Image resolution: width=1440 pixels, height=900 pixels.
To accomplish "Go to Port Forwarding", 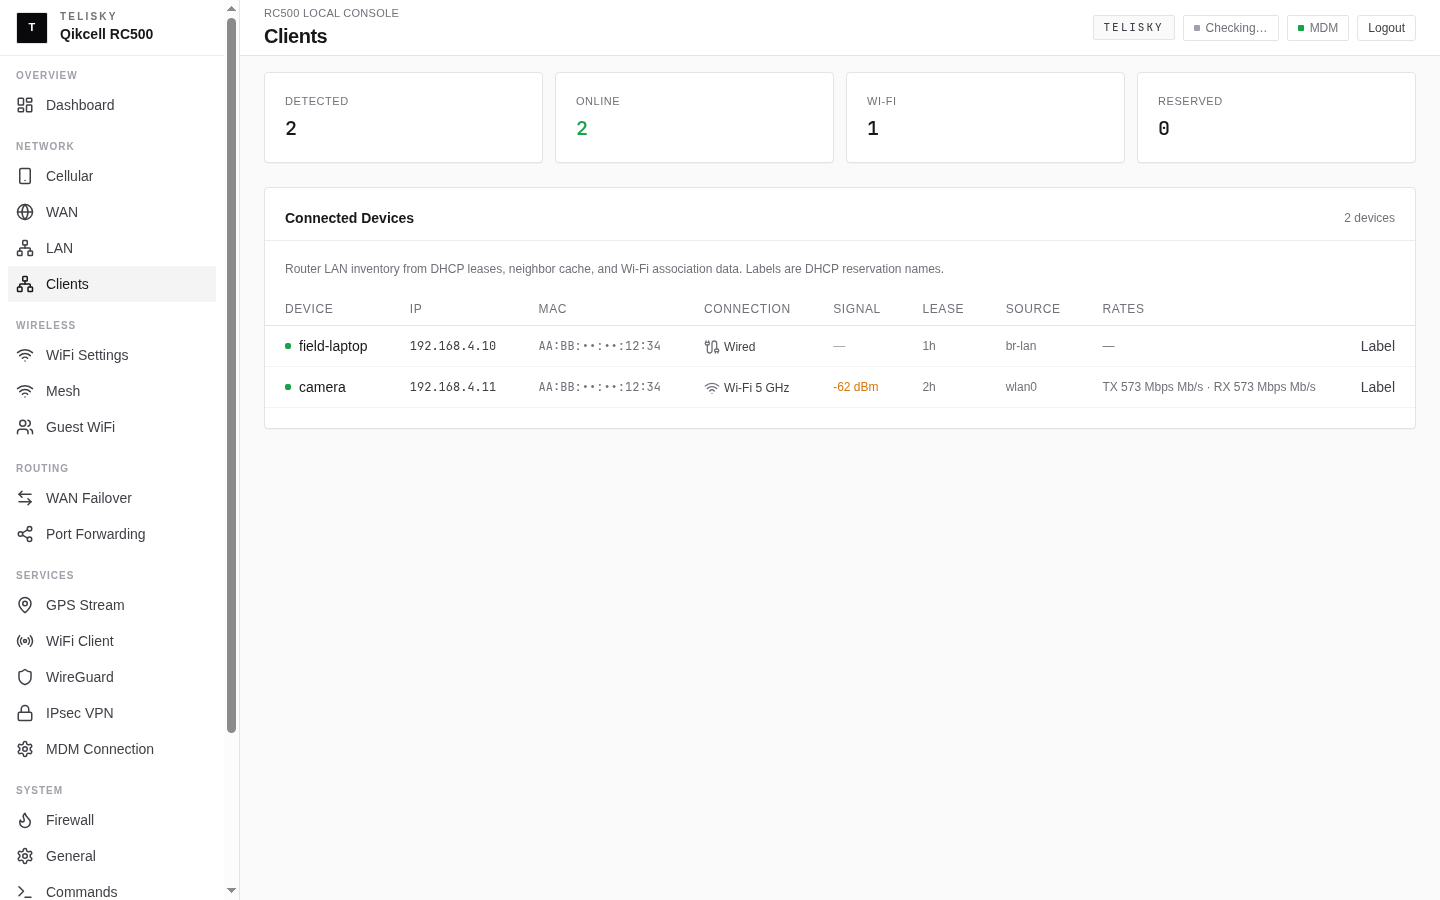I will tap(112, 534).
